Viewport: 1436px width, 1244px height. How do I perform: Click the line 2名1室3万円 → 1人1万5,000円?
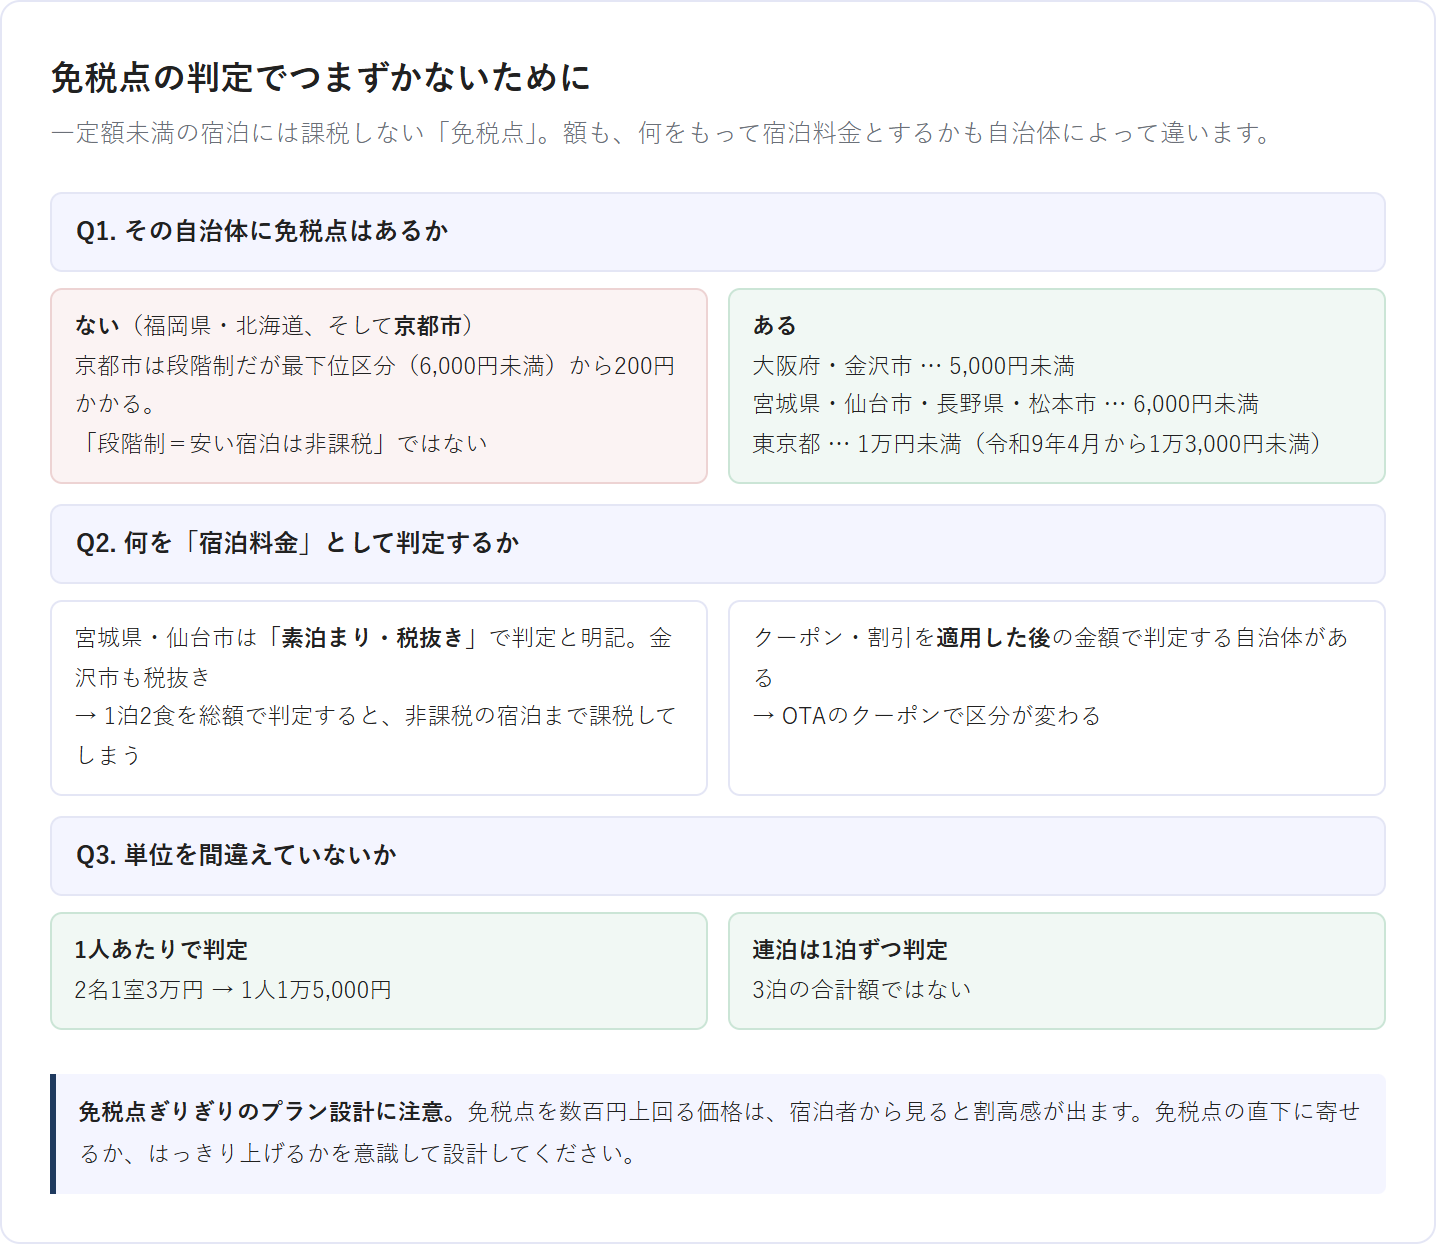233,990
